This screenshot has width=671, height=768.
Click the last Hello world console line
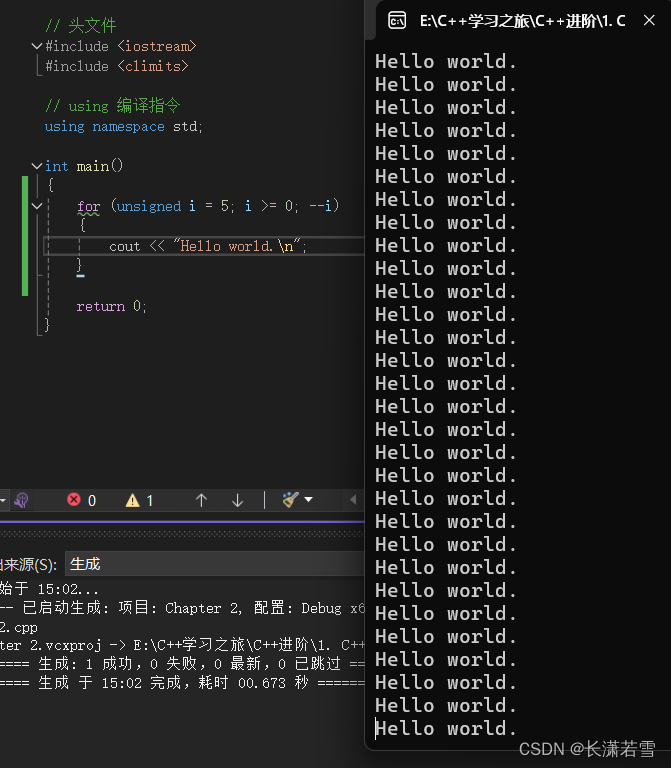pos(446,729)
